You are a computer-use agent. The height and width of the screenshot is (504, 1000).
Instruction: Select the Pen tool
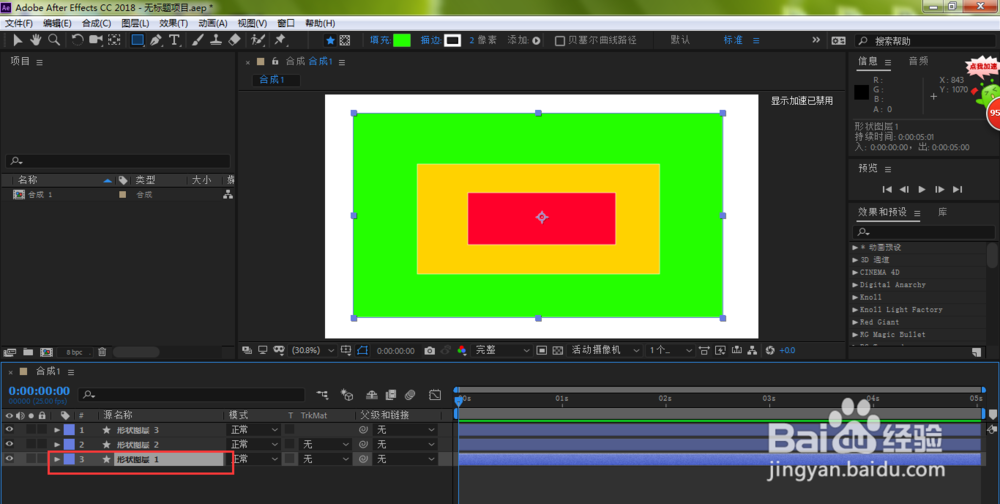(x=156, y=40)
